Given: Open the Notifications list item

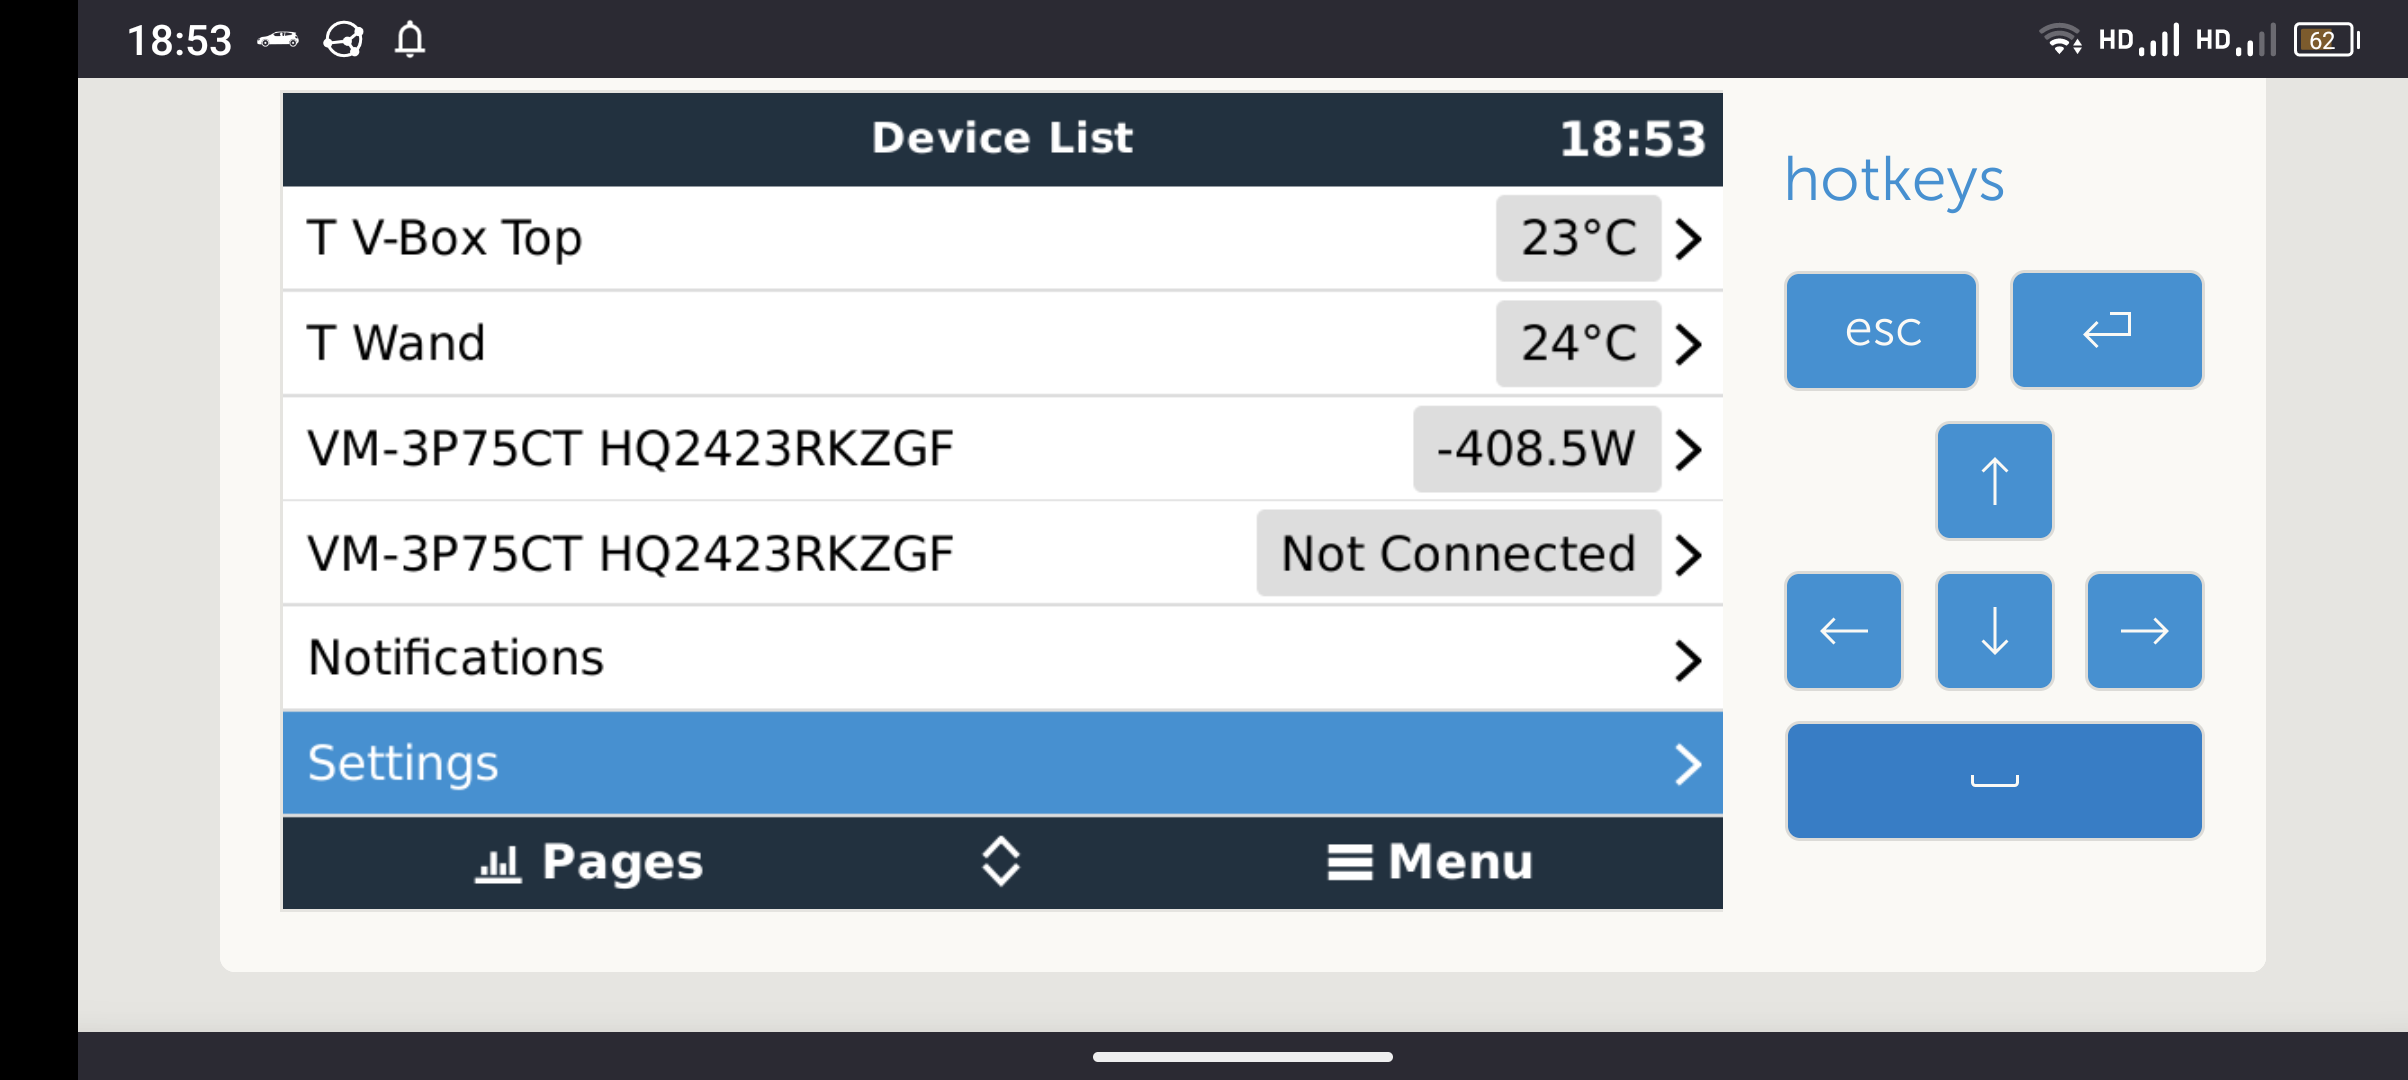Looking at the screenshot, I should [1002, 659].
